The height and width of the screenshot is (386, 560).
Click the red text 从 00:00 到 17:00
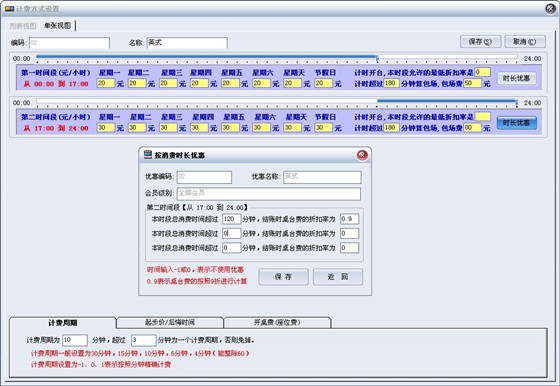[56, 84]
